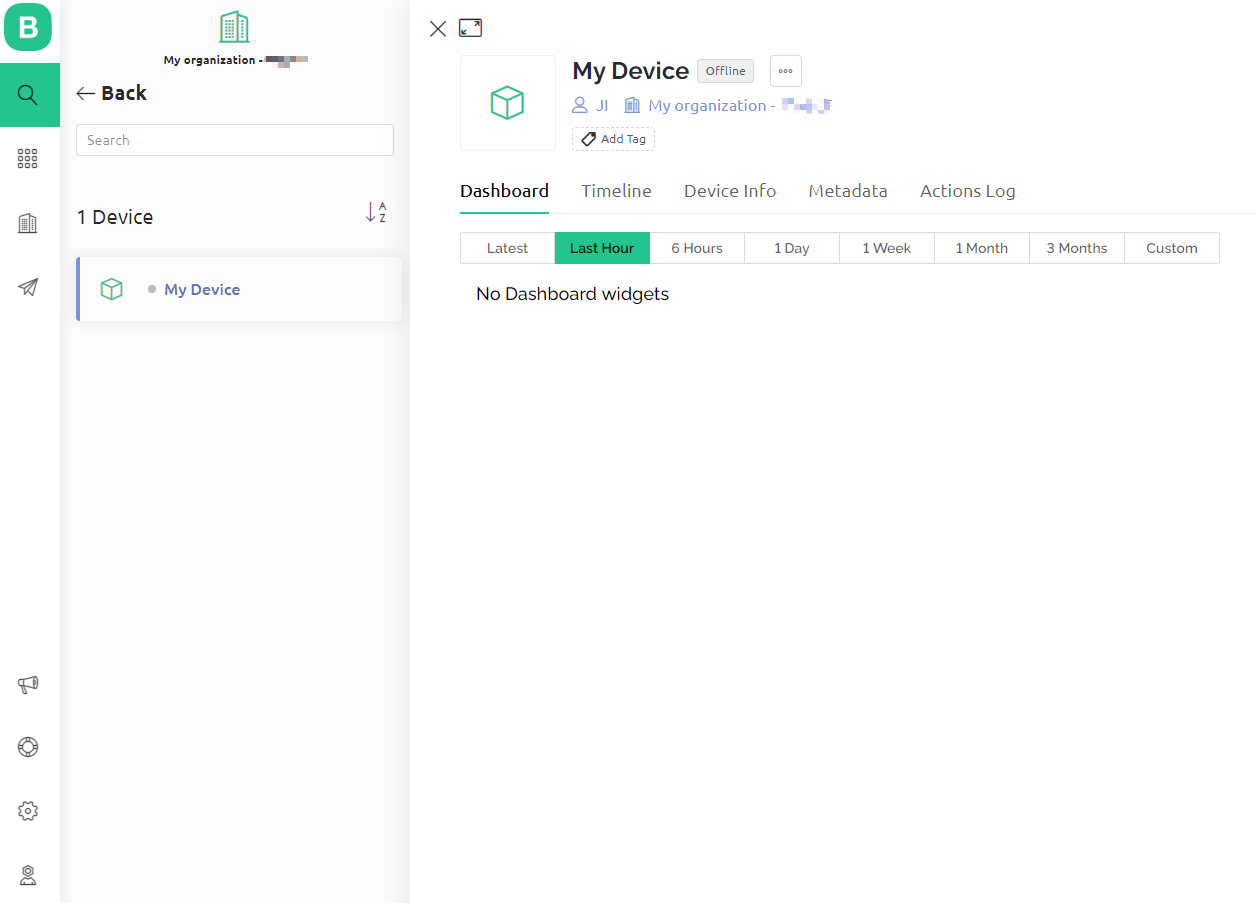
Task: Open the paper plane icon in sidebar
Action: (28, 287)
